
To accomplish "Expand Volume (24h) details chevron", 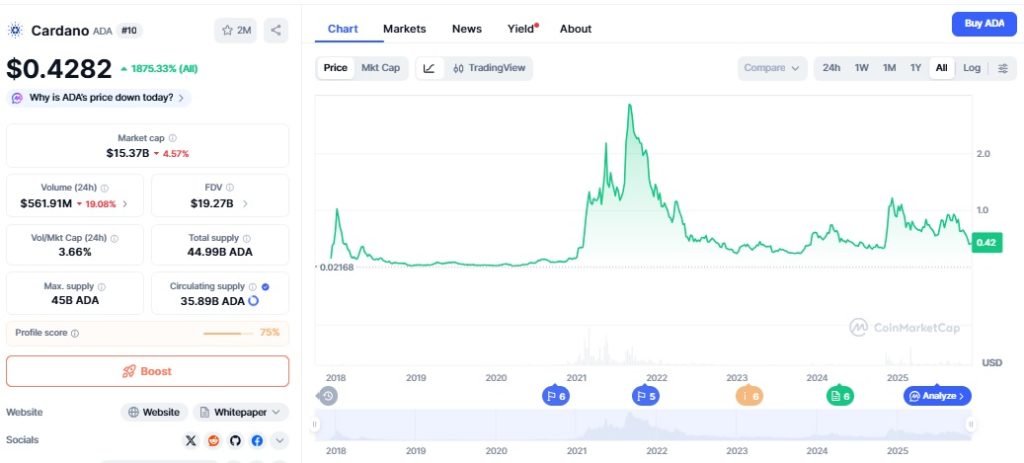I will 125,204.
